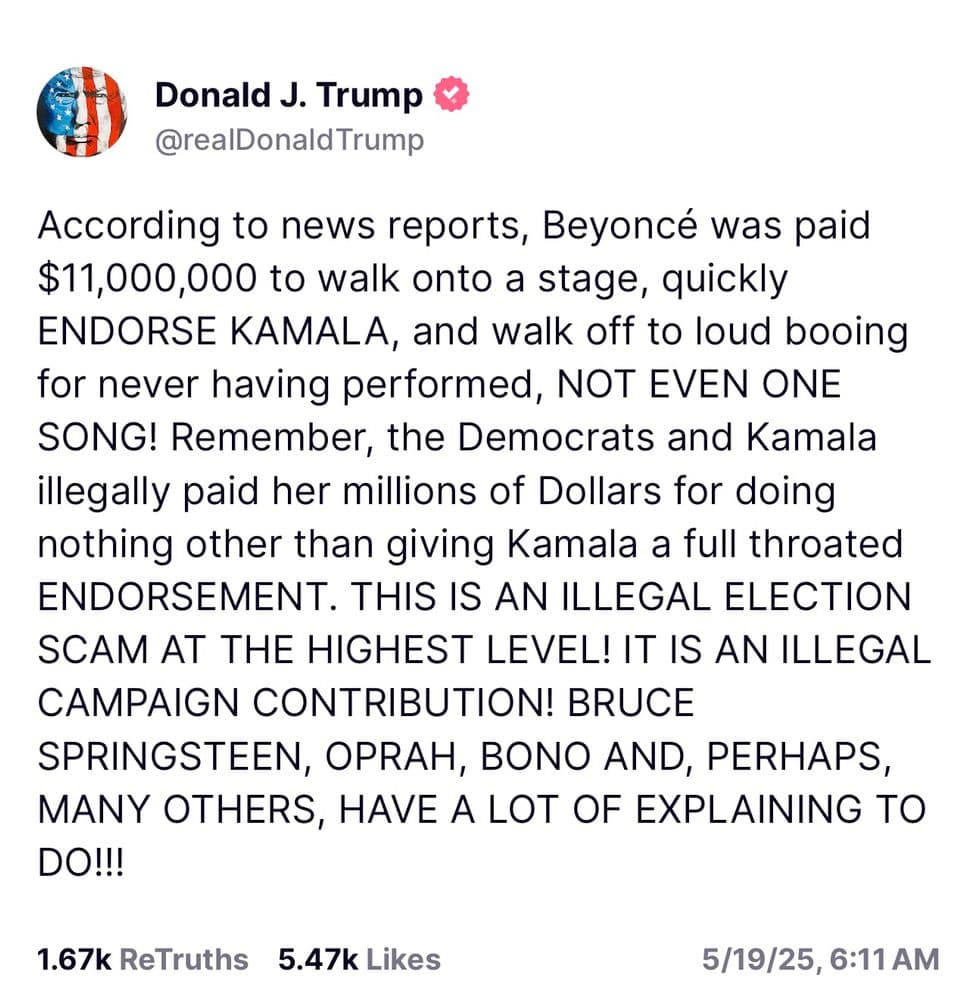Click the word "Democrats" in the post
Image resolution: width=977 pixels, height=1000 pixels.
click(555, 438)
